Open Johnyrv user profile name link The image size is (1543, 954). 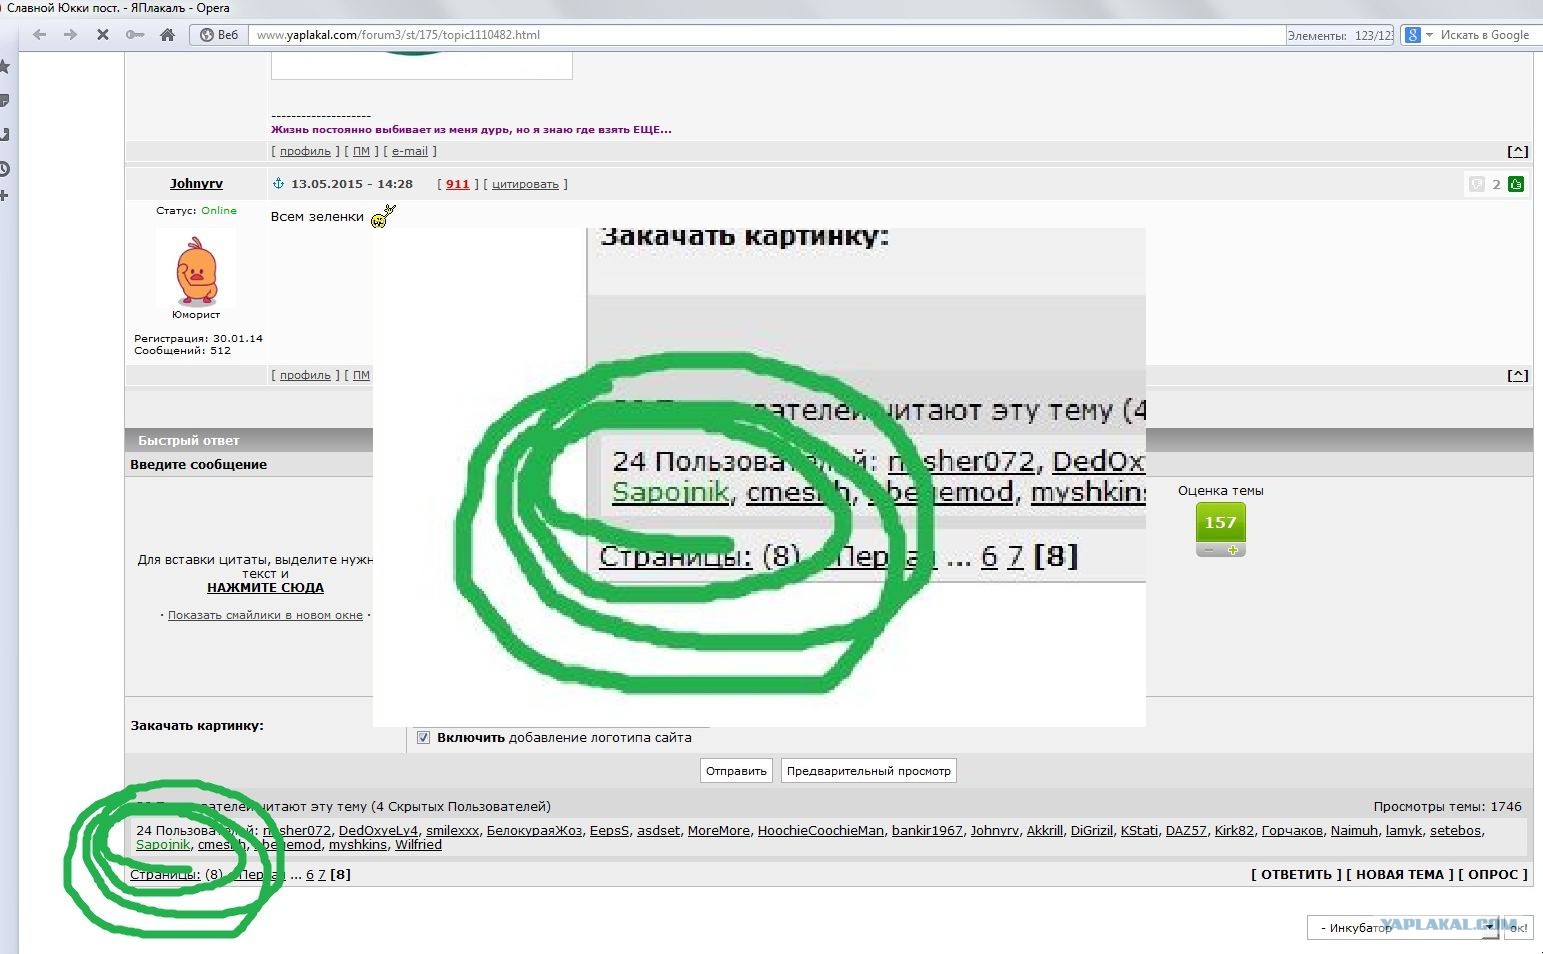pyautogui.click(x=196, y=184)
